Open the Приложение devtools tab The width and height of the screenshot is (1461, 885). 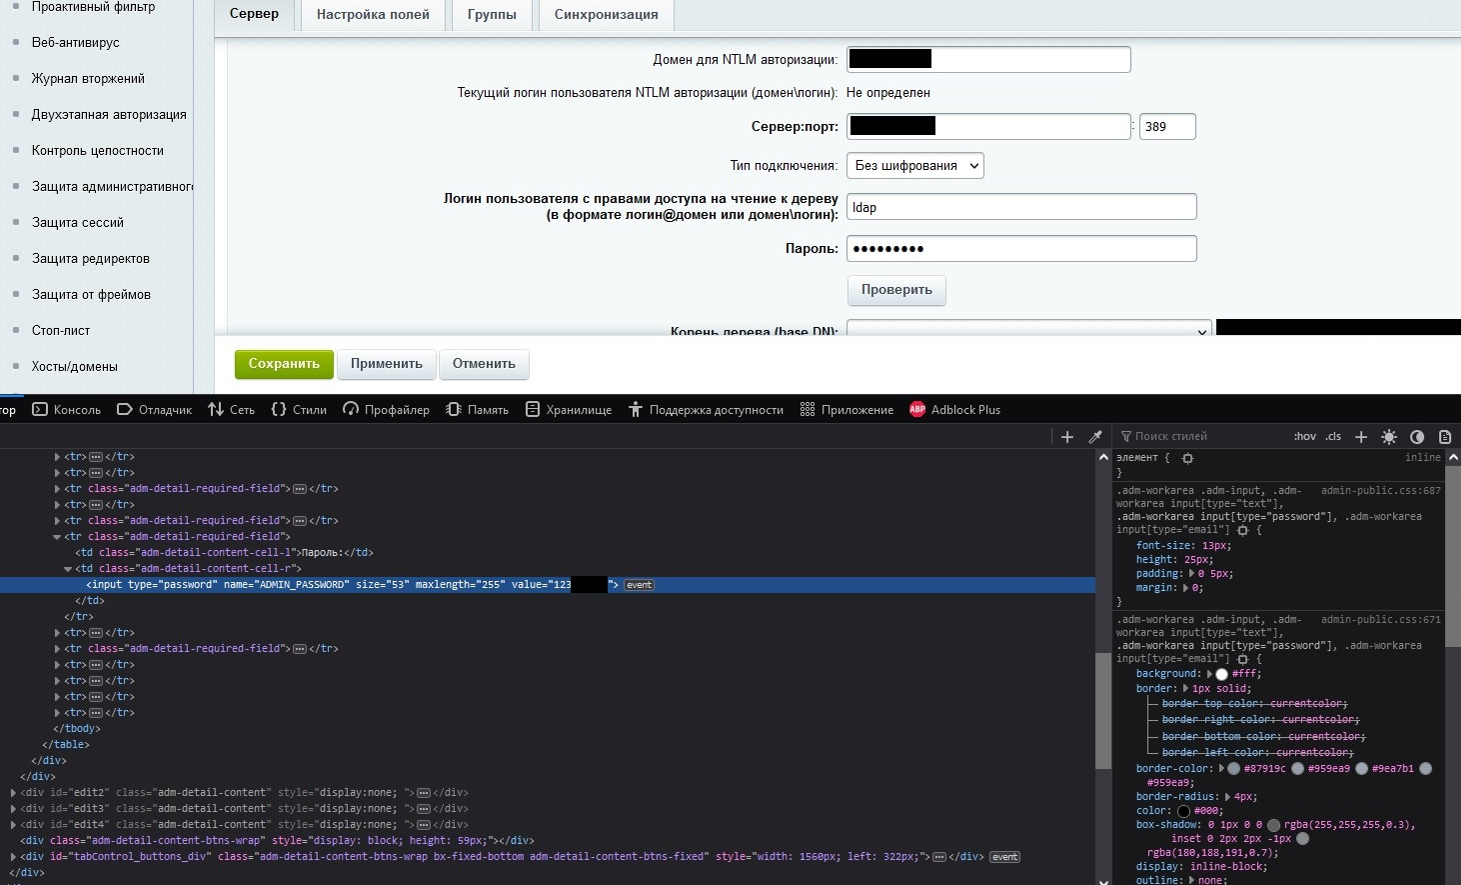[x=847, y=409]
